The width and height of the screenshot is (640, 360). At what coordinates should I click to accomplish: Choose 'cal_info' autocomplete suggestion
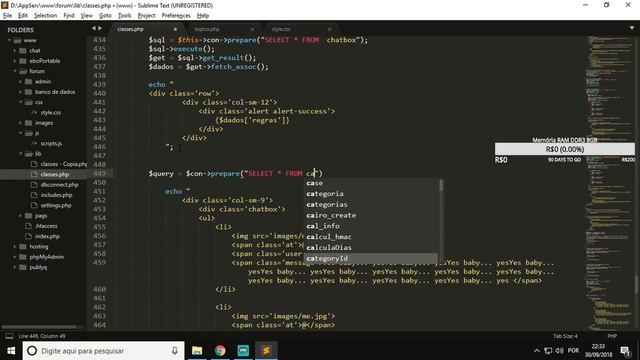(x=371, y=226)
